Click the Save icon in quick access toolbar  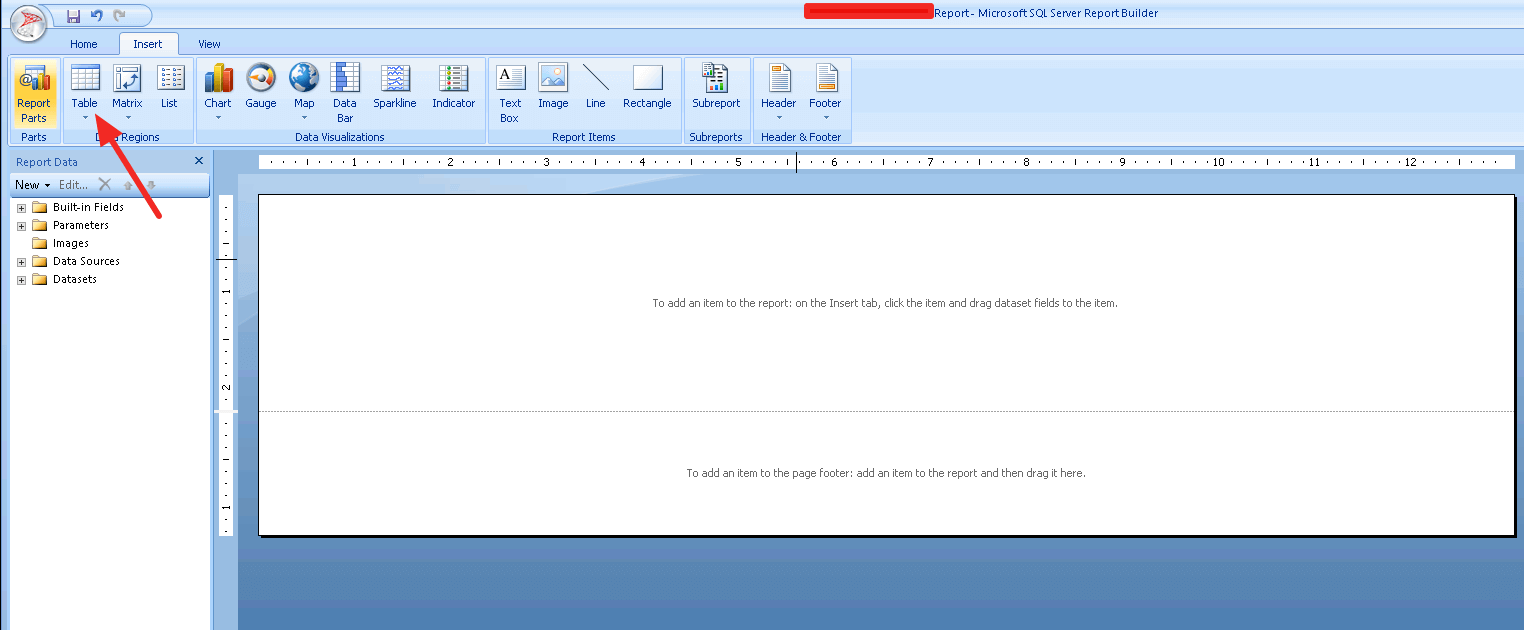point(73,16)
